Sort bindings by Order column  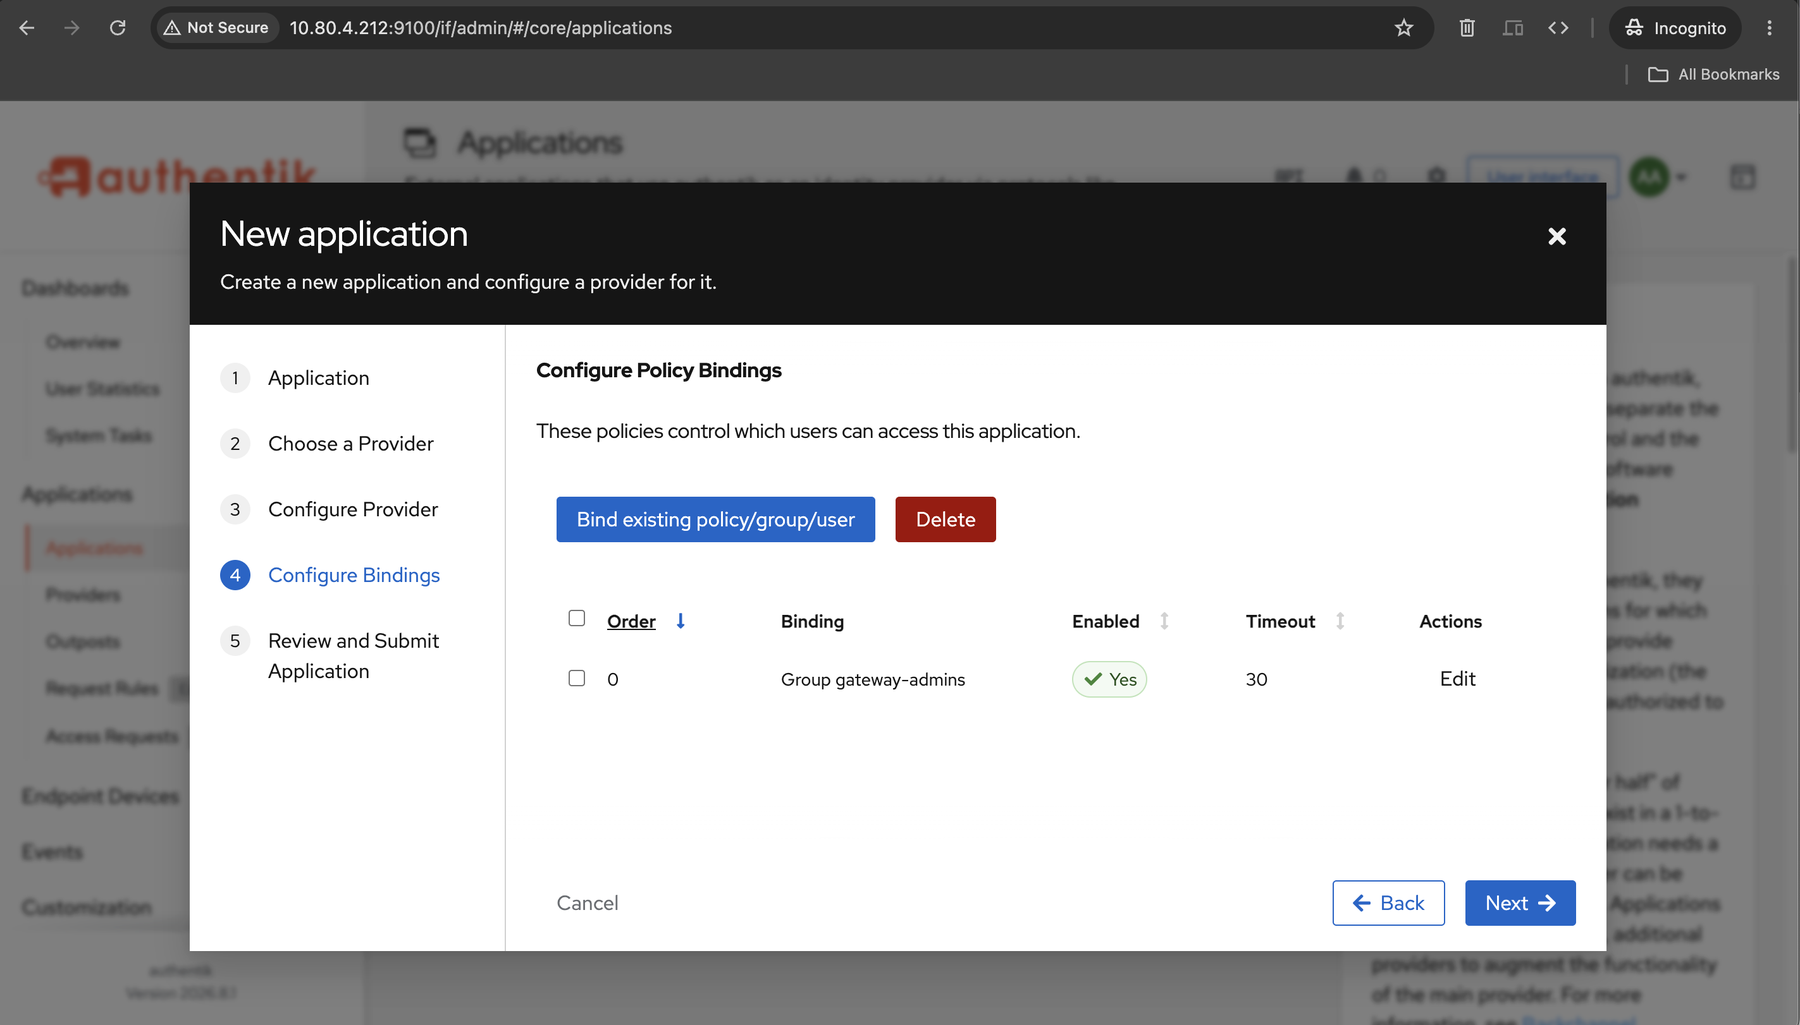631,621
